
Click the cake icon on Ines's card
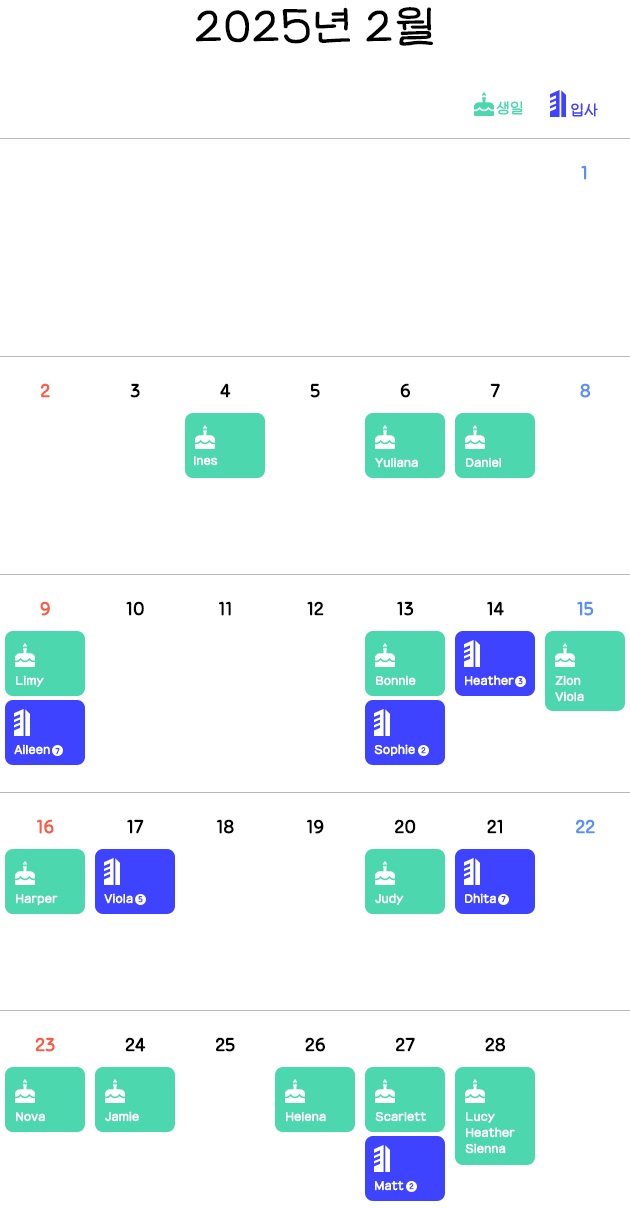point(205,437)
